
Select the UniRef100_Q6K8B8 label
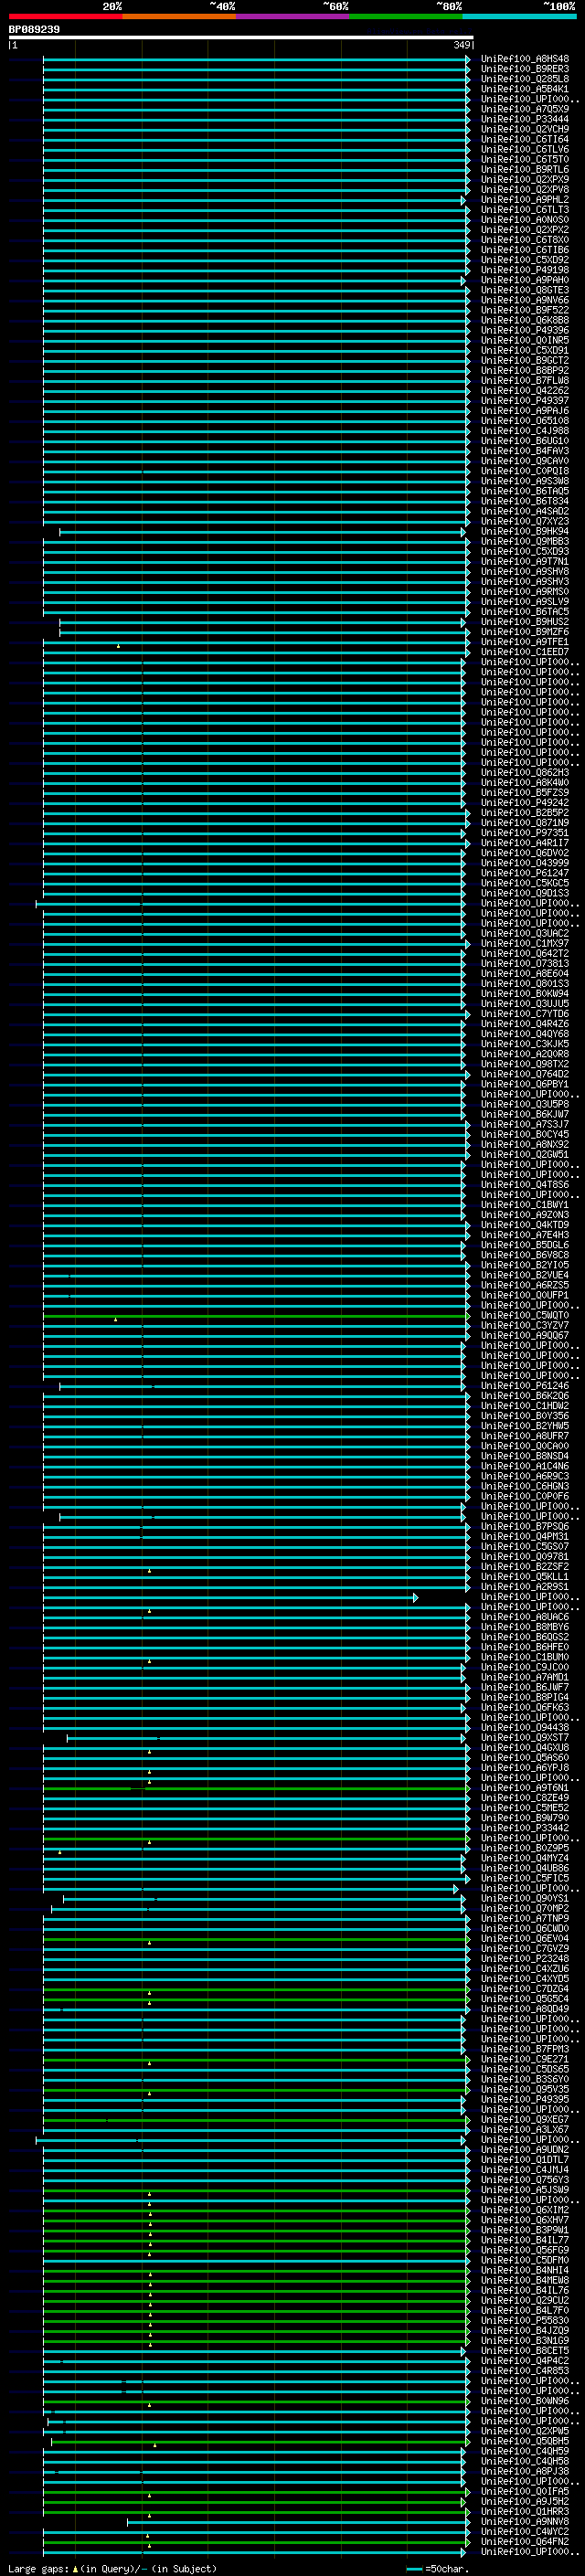pyautogui.click(x=525, y=320)
